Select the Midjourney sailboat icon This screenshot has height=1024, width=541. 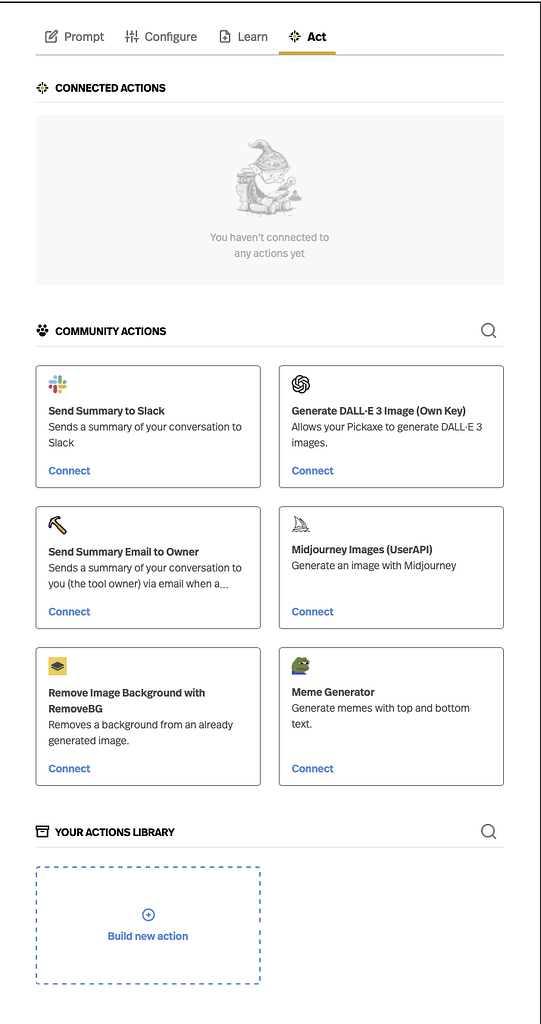[301, 525]
